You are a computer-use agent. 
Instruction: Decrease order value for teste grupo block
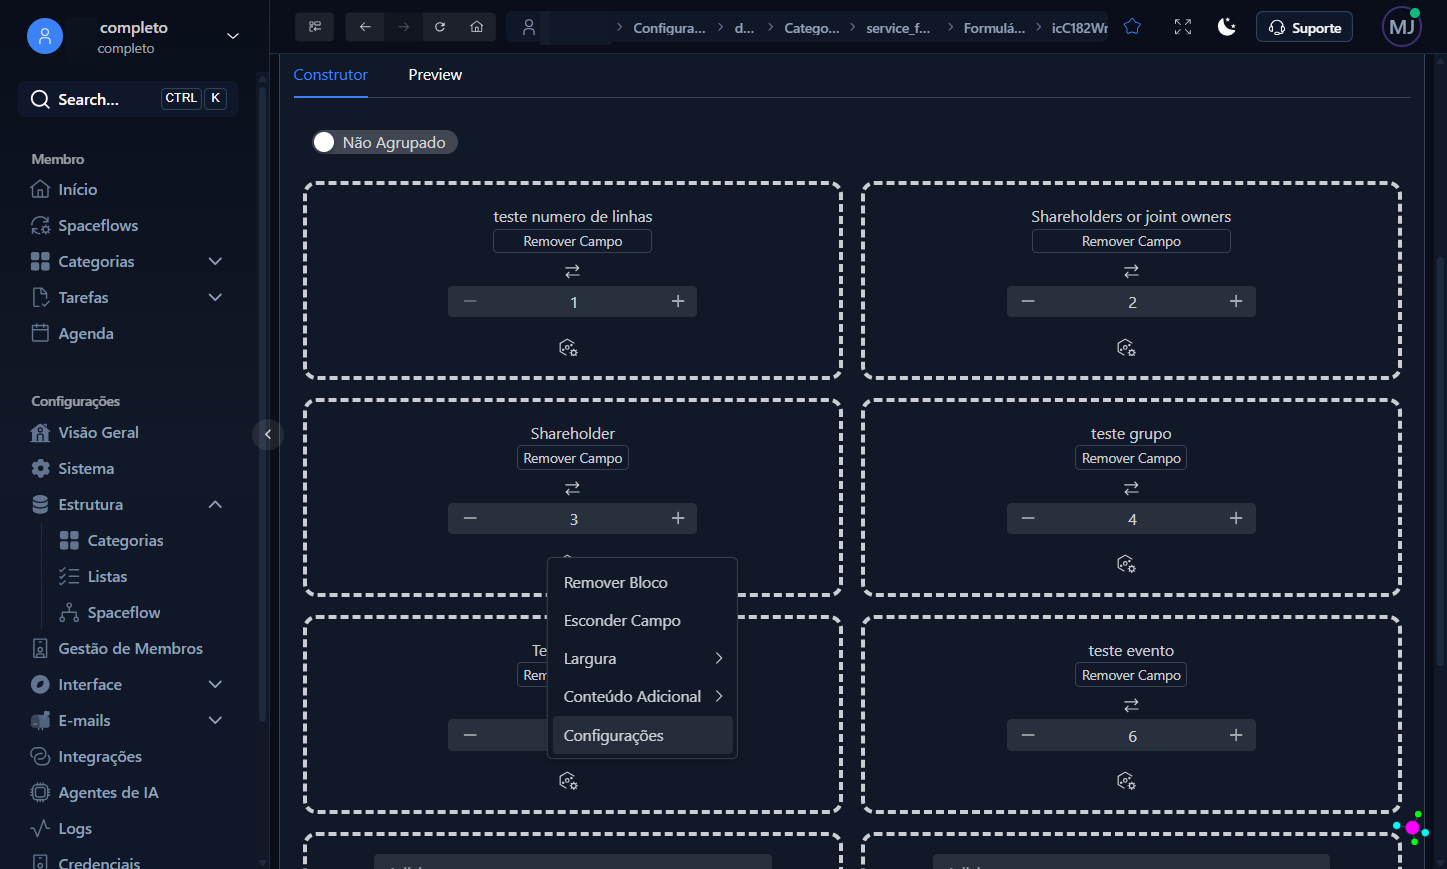coord(1028,518)
